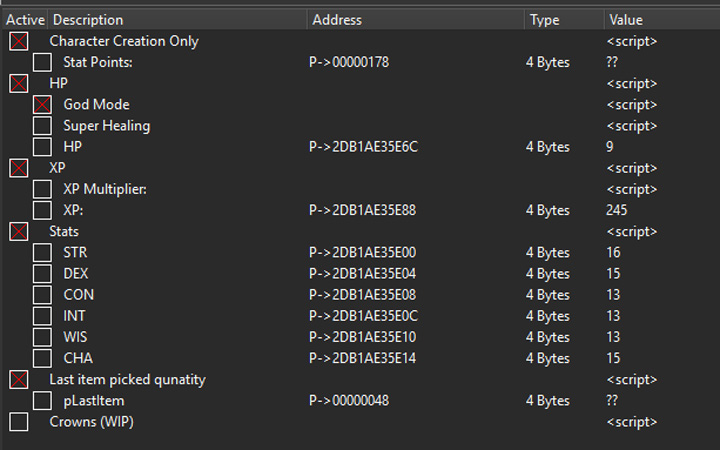Uncheck the Last item picked quantity group
The width and height of the screenshot is (720, 450).
[19, 380]
